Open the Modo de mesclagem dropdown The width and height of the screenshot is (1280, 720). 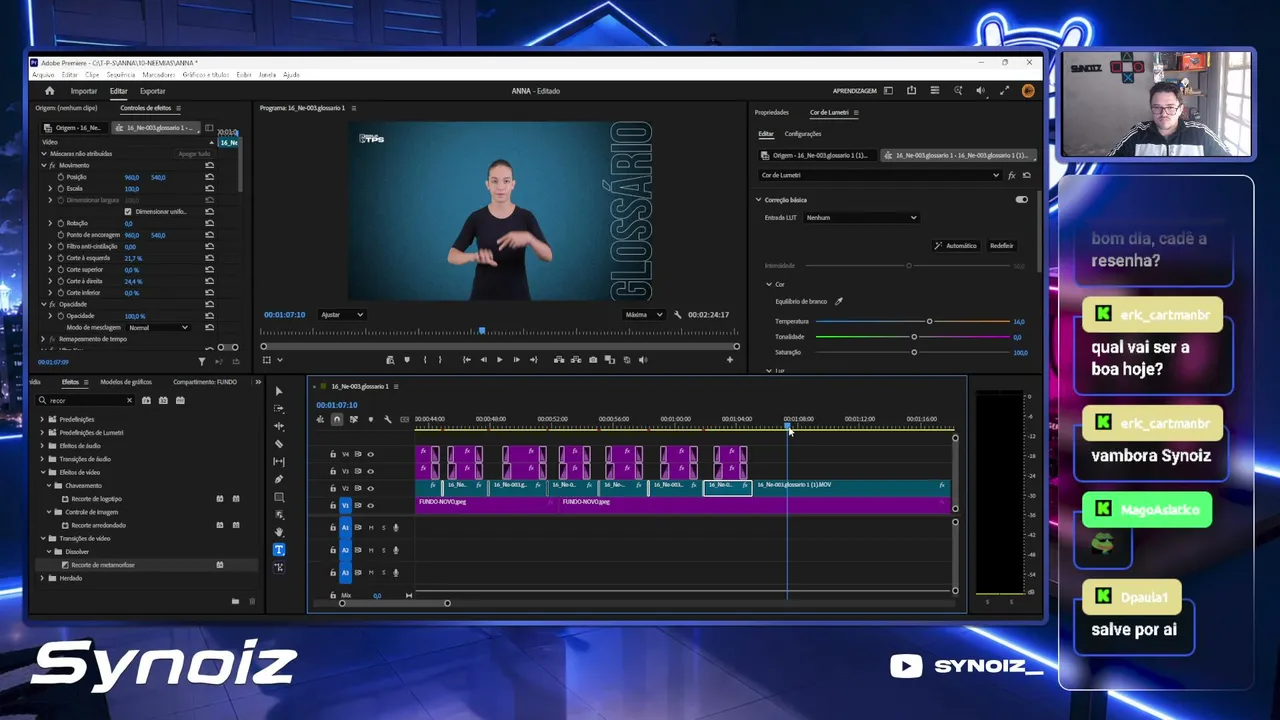158,328
